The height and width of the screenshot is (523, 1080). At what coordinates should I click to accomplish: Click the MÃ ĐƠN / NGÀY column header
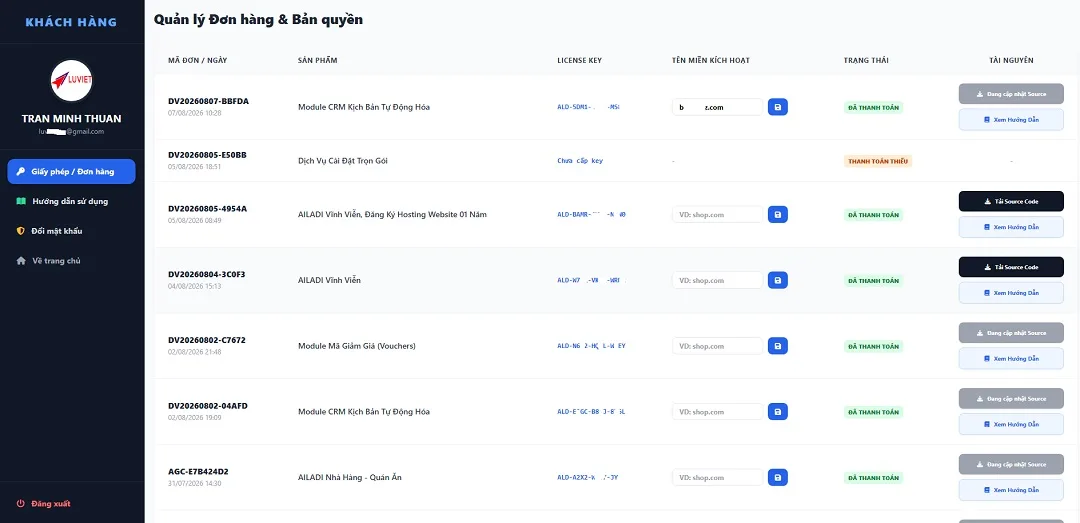[x=198, y=61]
